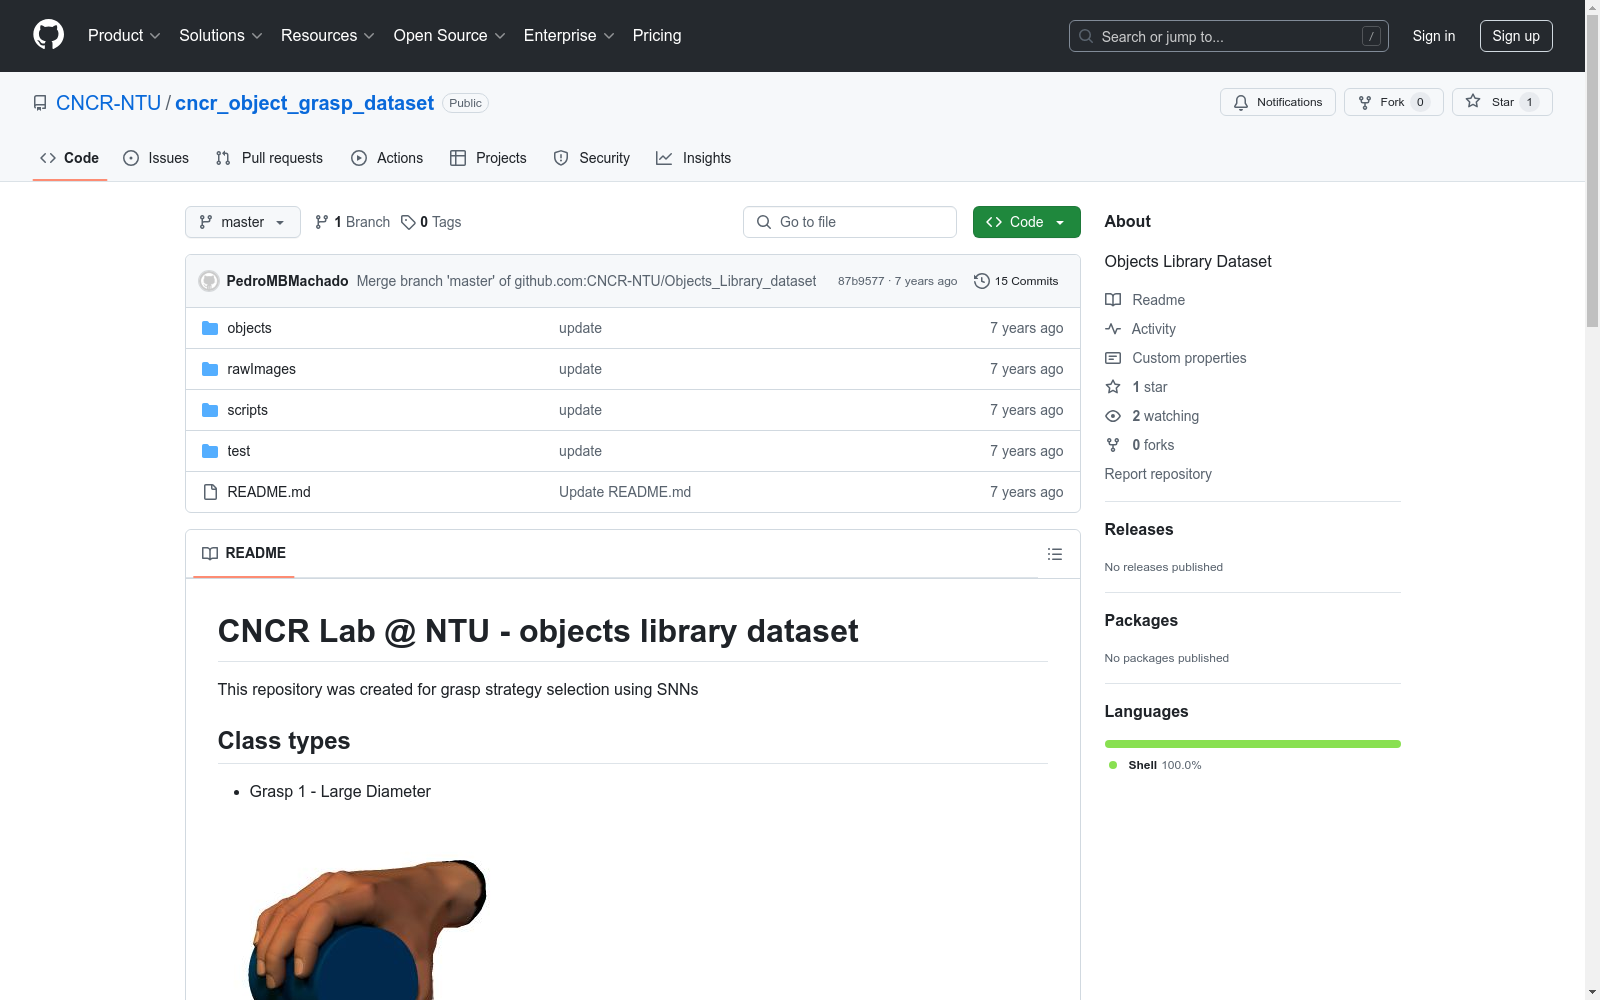Open the Insights tab
The width and height of the screenshot is (1600, 1000).
(693, 158)
